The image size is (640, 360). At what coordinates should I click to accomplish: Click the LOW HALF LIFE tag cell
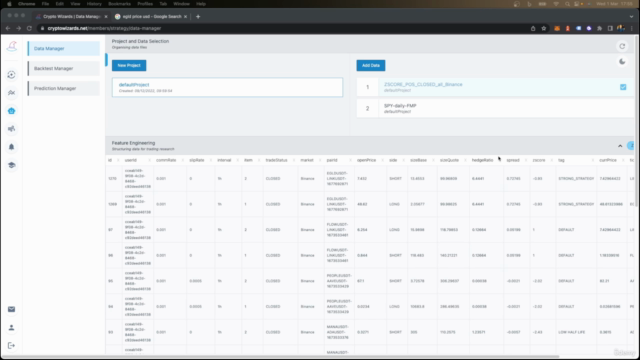[x=571, y=332]
